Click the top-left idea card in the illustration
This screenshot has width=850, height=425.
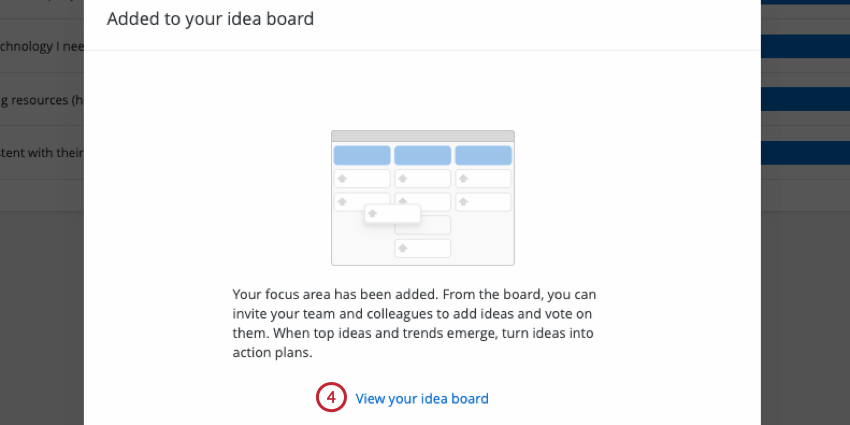tap(361, 178)
